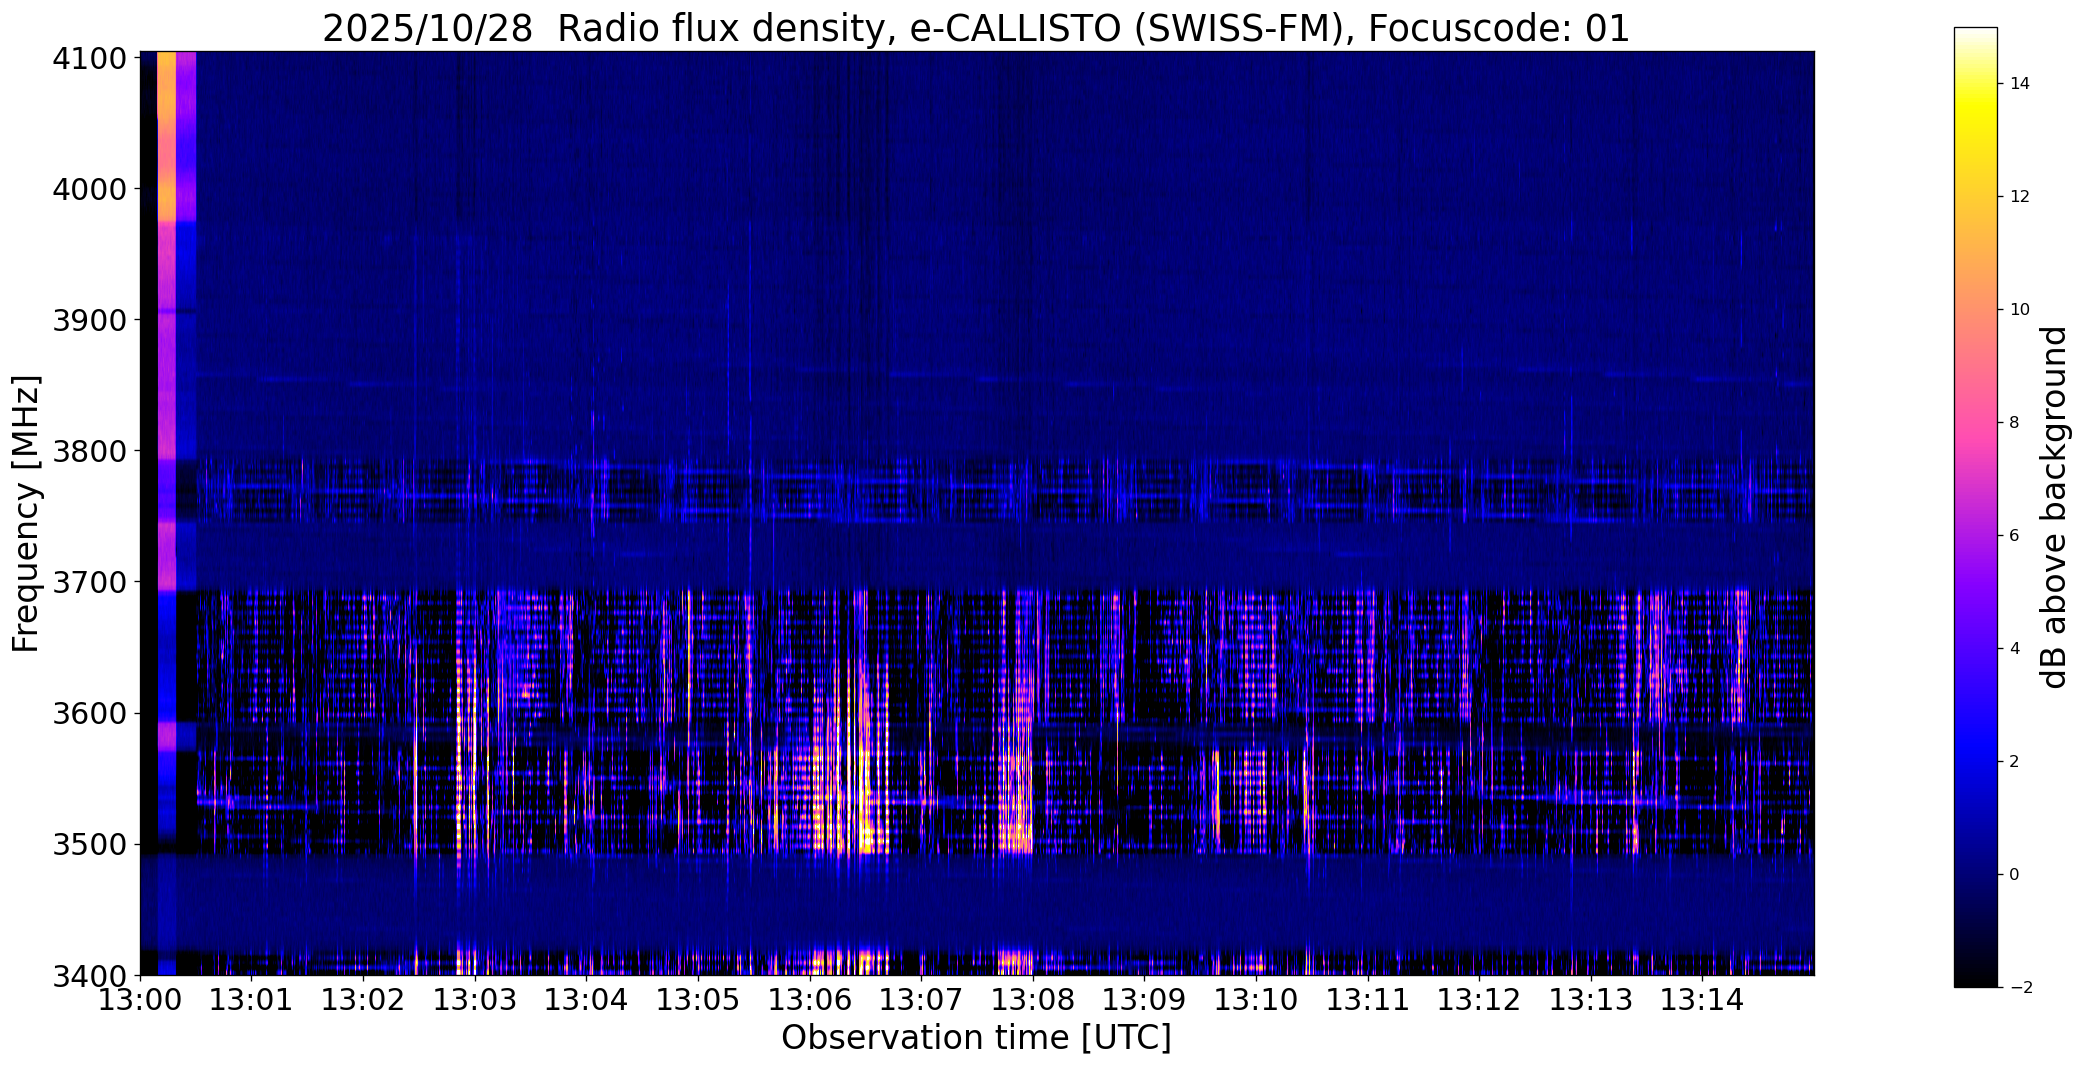
Task: Click the 13:03 time tick label
Action: point(475,1000)
